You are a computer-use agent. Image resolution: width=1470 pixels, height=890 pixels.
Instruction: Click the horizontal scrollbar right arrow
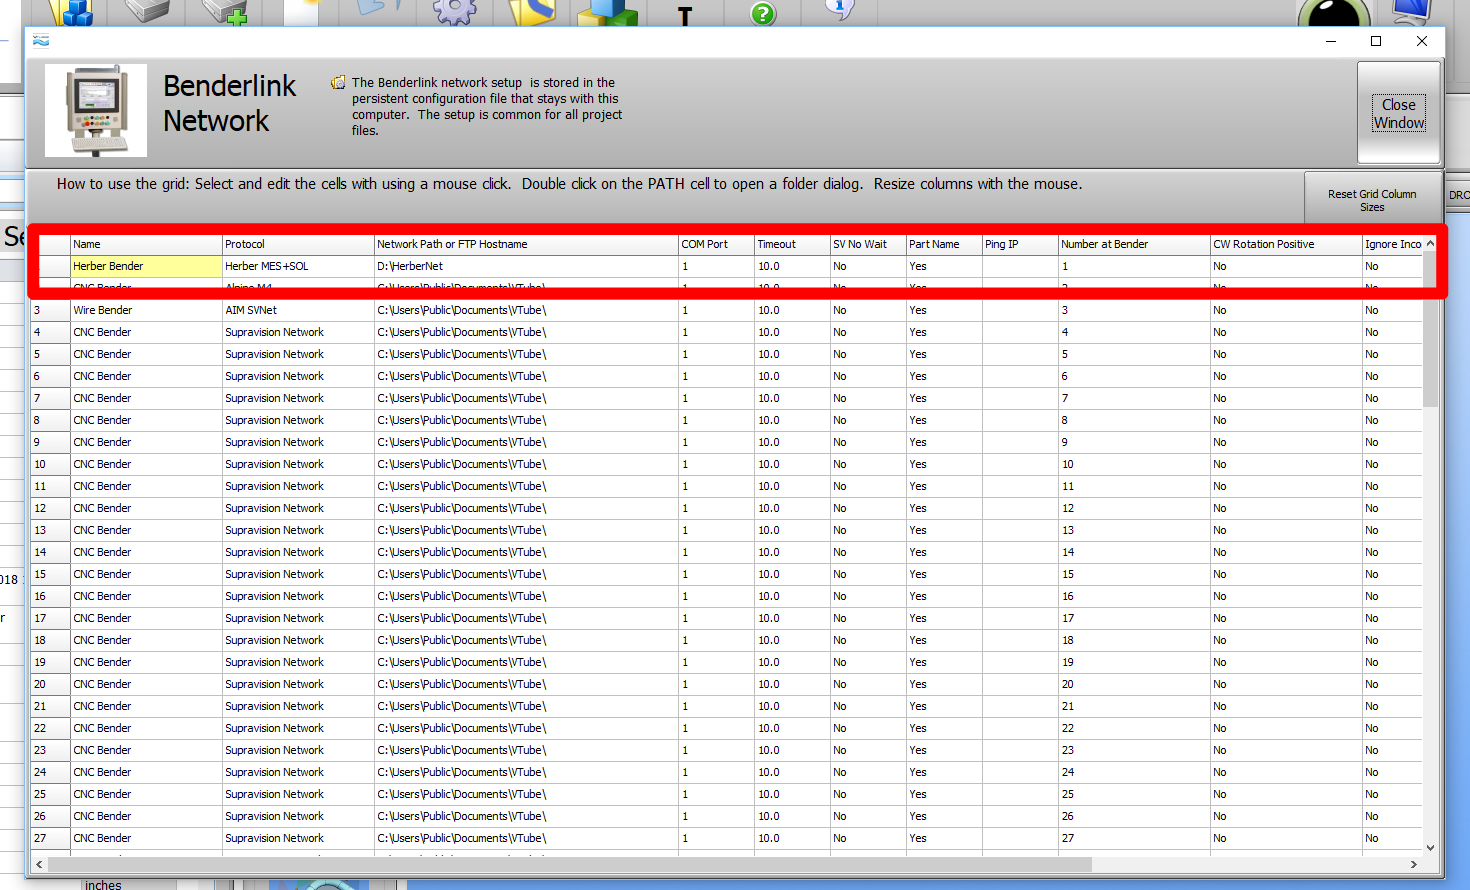tap(1413, 864)
